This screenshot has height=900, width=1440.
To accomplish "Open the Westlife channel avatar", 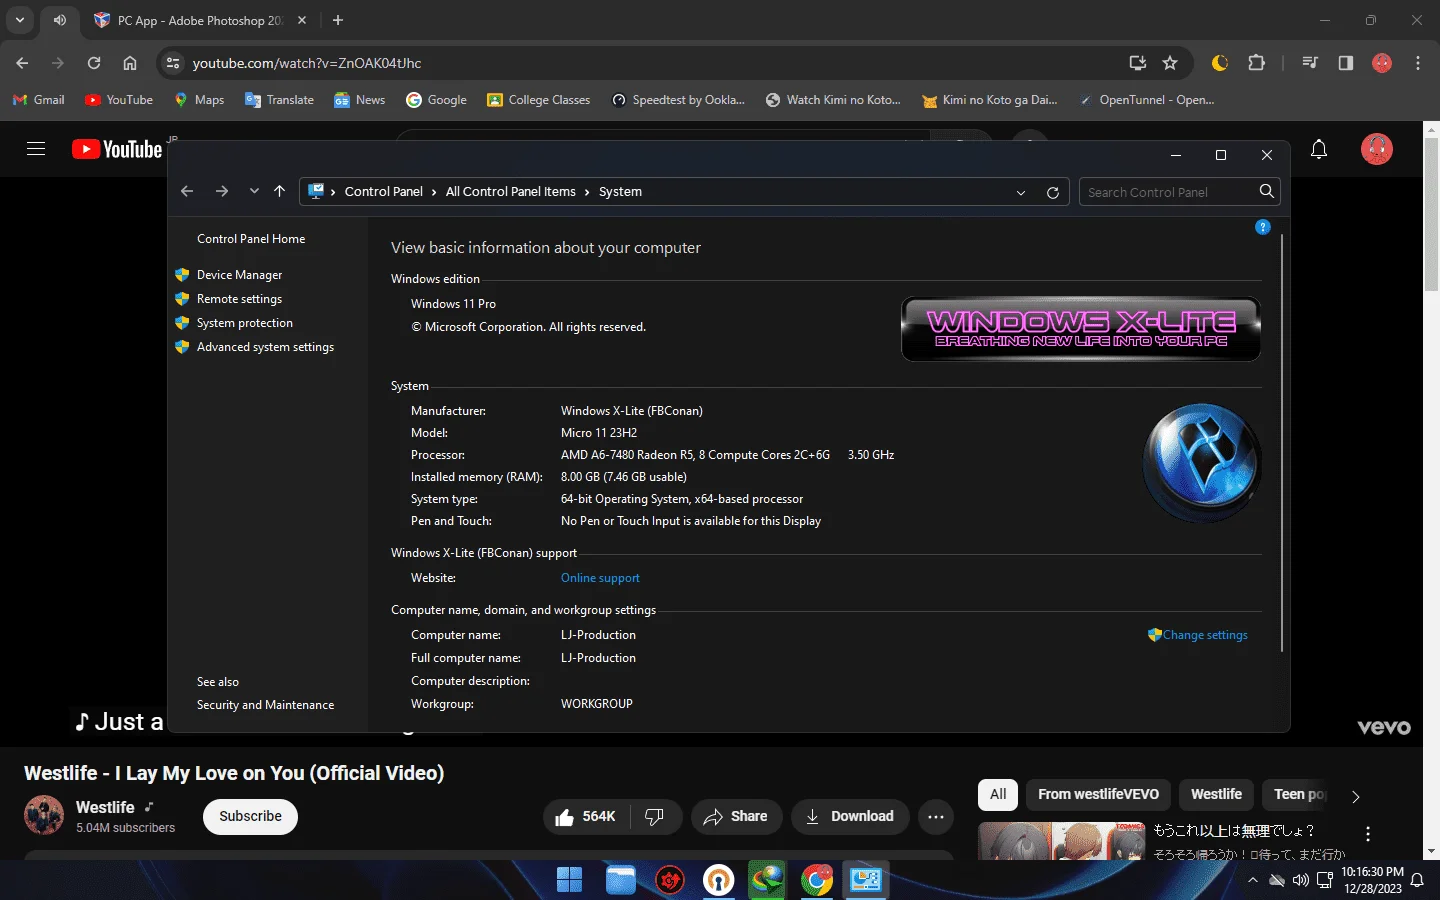I will click(44, 816).
